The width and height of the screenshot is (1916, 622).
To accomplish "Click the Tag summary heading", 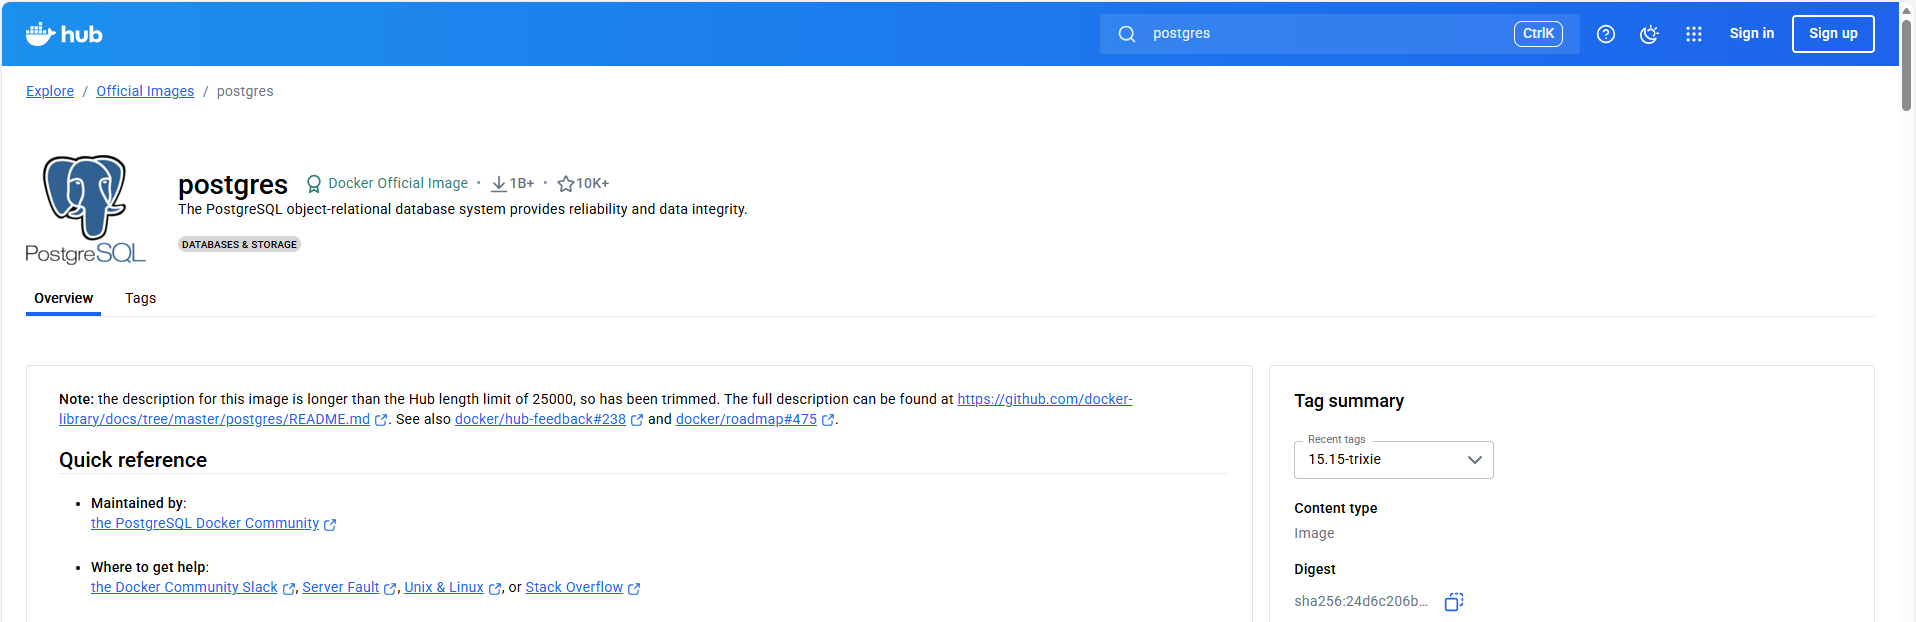I will click(x=1349, y=401).
